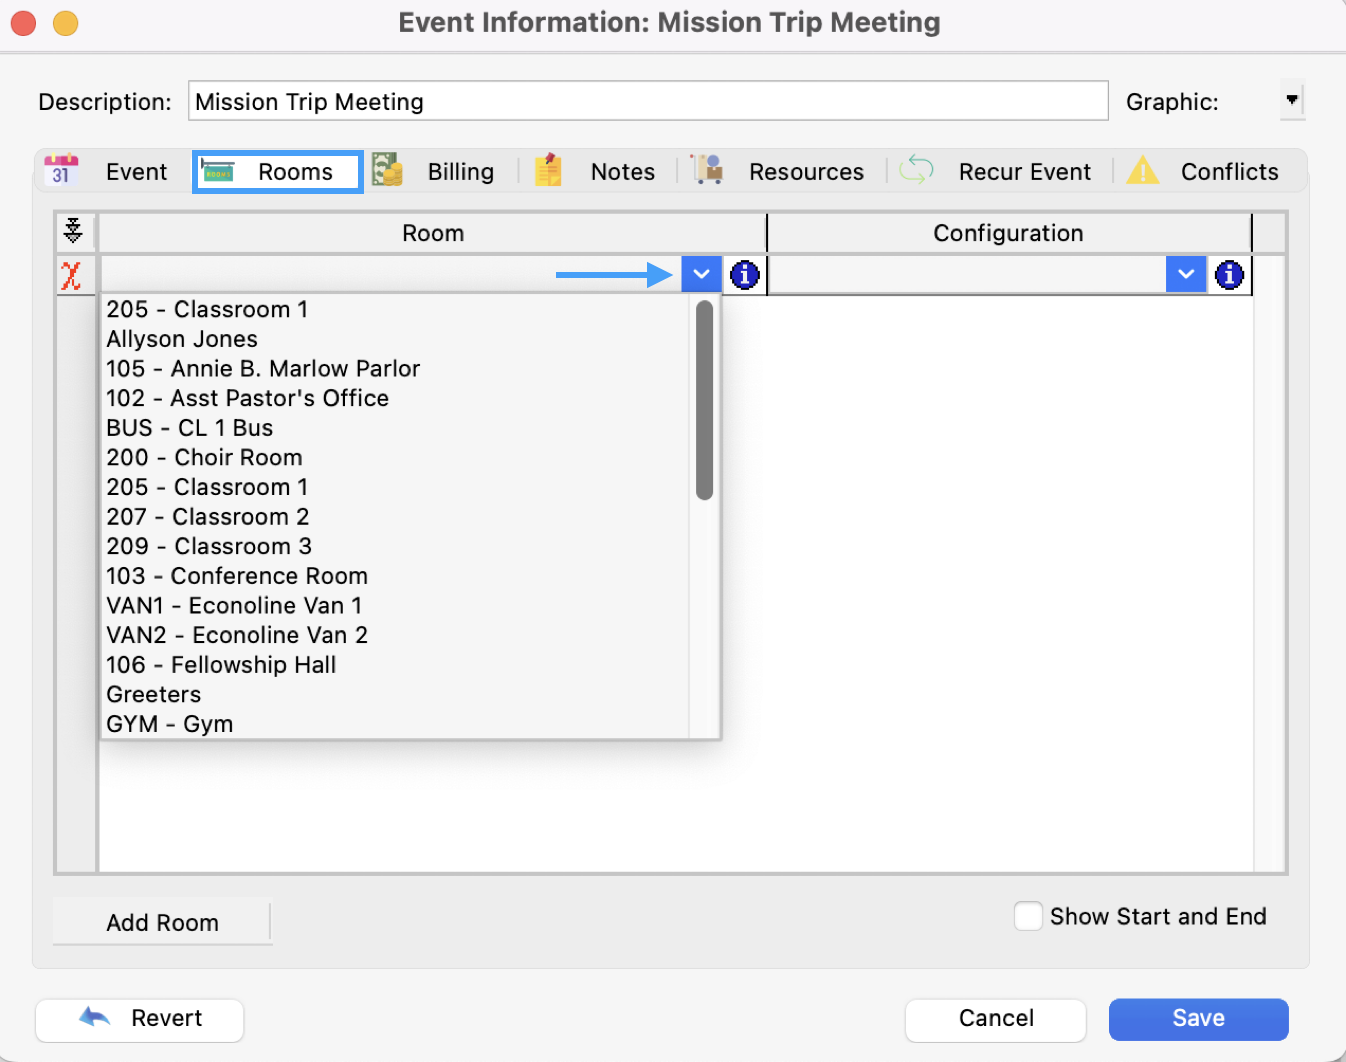Click the Notes notepad icon

(x=548, y=171)
